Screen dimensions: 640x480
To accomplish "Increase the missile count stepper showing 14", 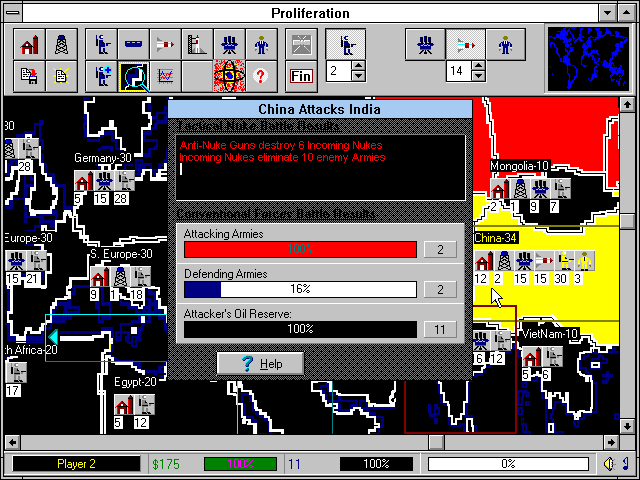I will click(x=478, y=66).
